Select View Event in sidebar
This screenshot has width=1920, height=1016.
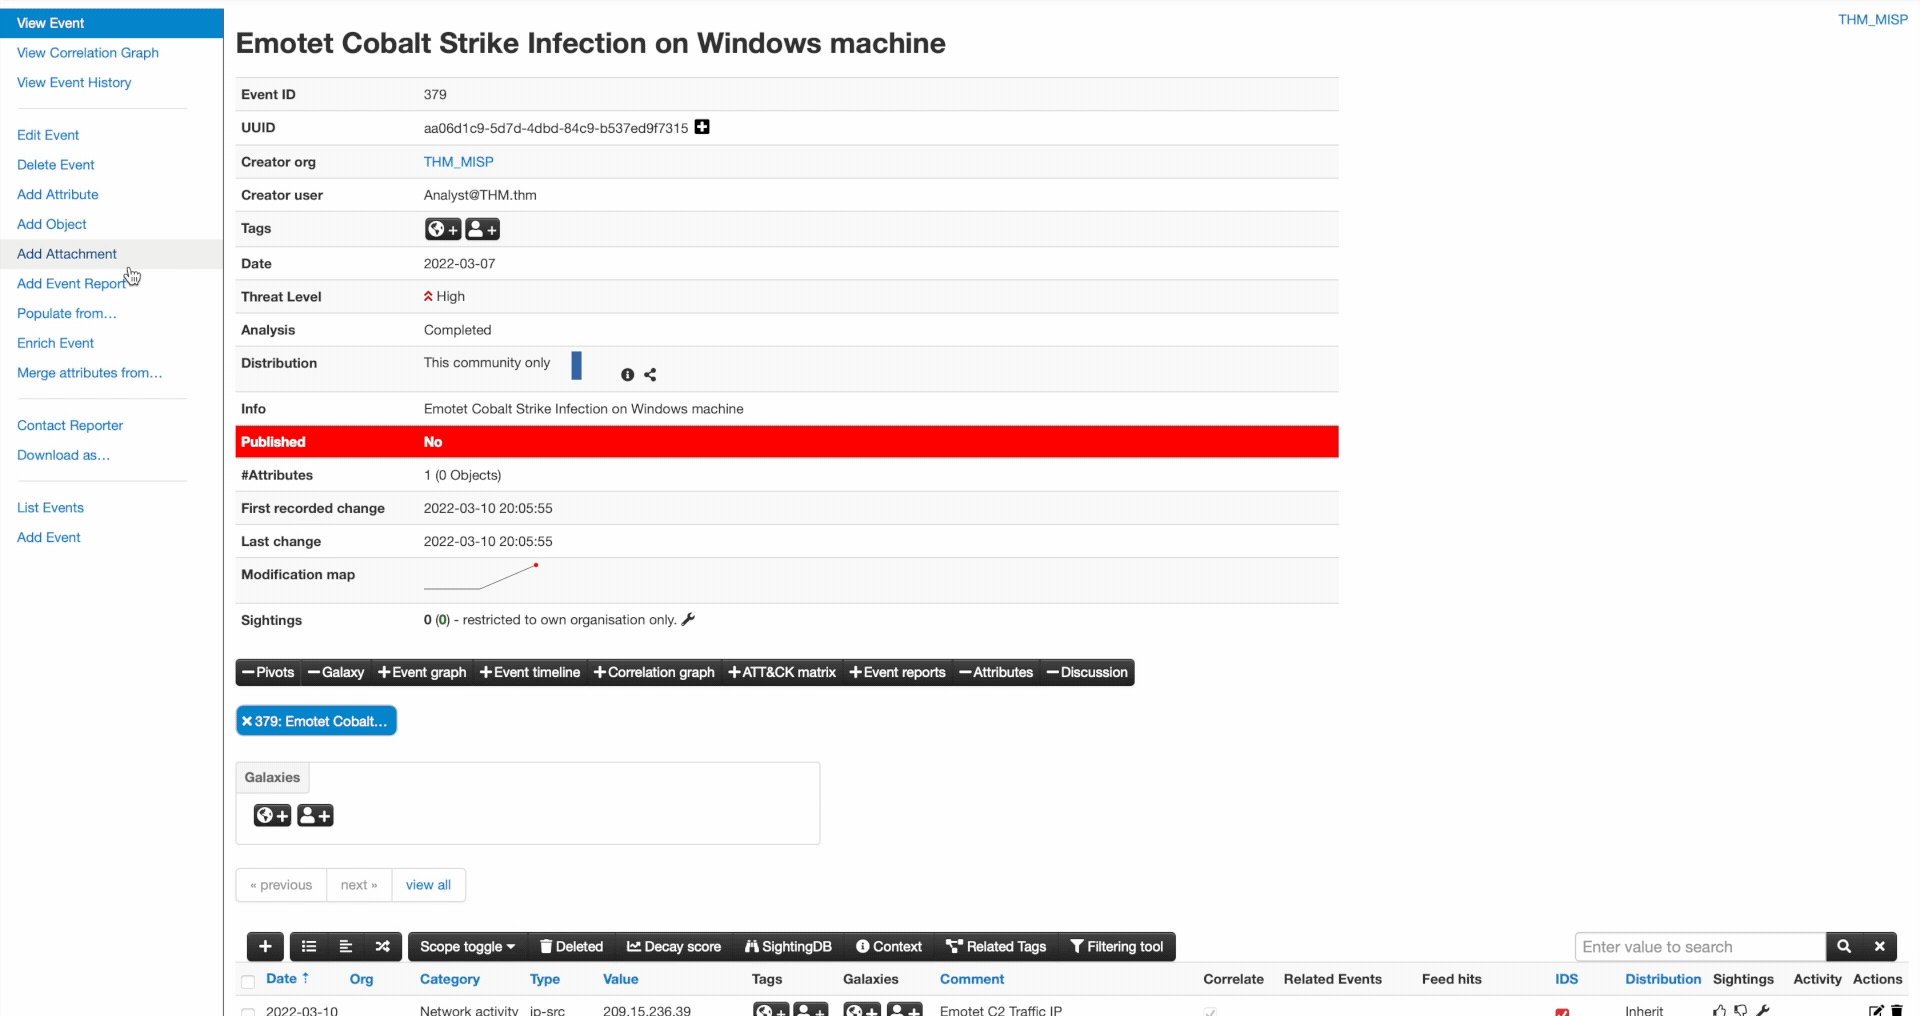coord(112,23)
